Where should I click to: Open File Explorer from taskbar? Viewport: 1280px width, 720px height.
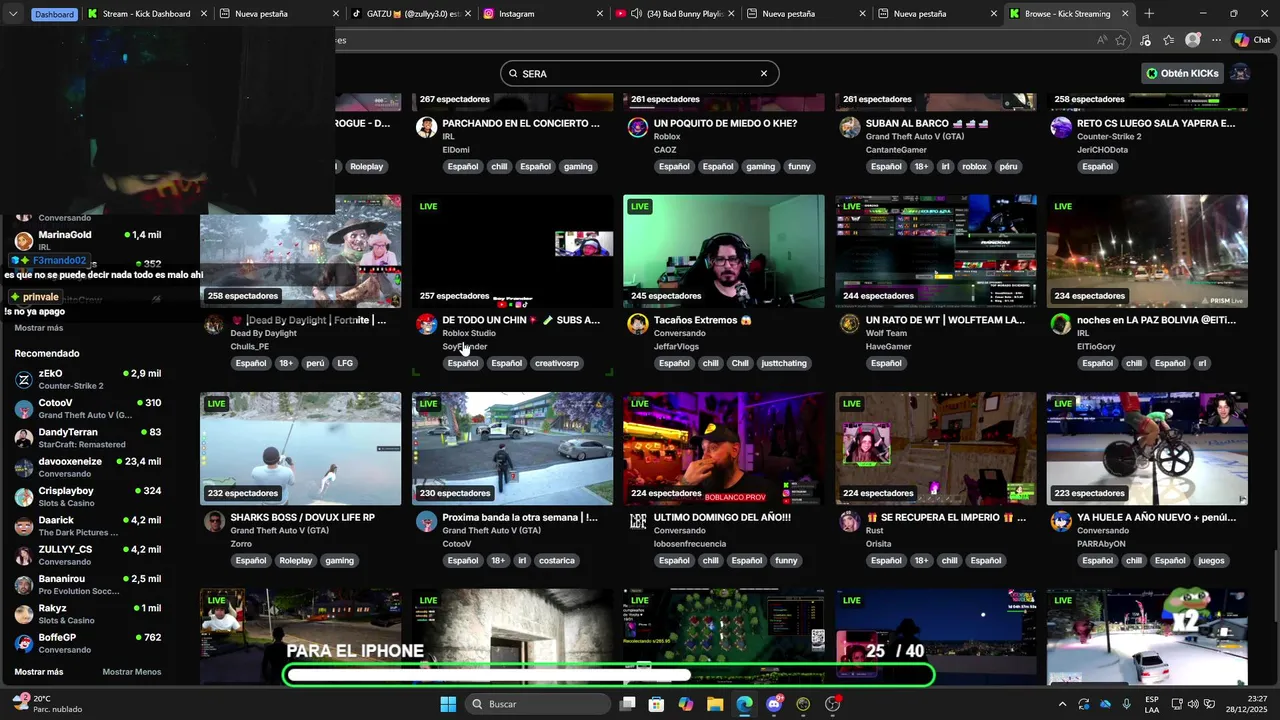(715, 704)
